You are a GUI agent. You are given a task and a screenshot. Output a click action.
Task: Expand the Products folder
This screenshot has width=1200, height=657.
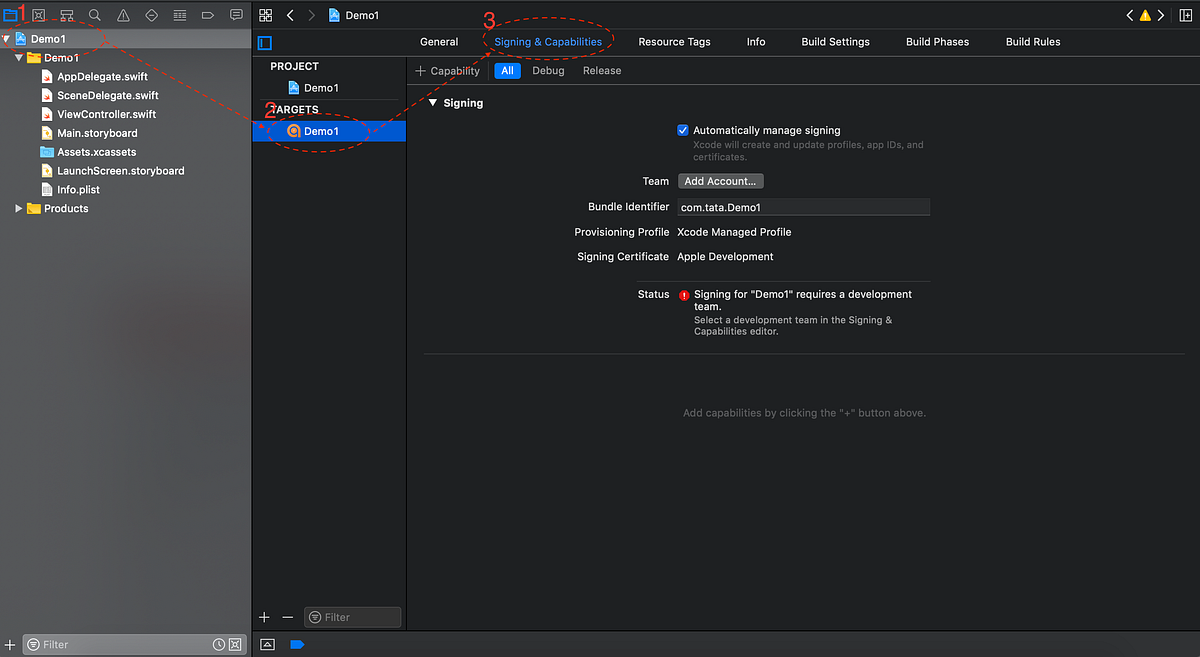tap(17, 208)
